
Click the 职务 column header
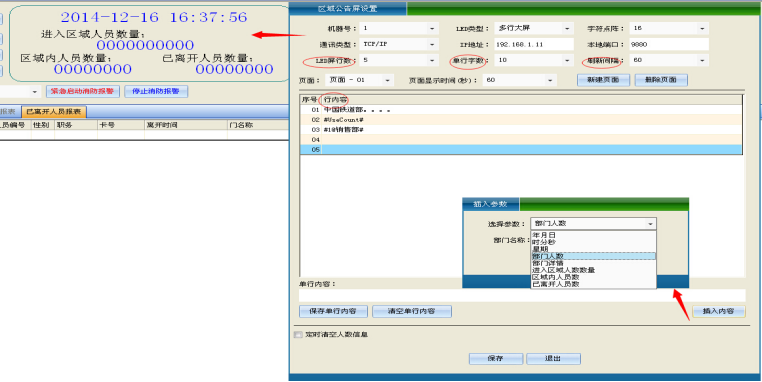tap(76, 125)
